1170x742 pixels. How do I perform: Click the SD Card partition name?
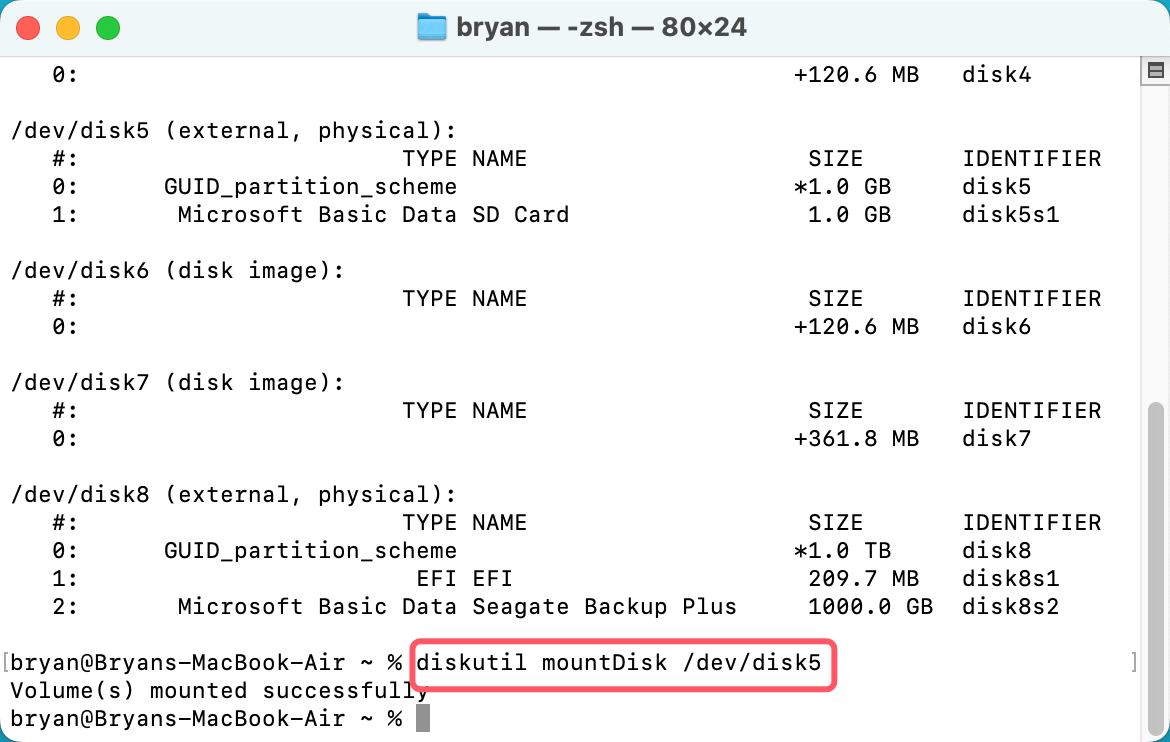coord(520,214)
